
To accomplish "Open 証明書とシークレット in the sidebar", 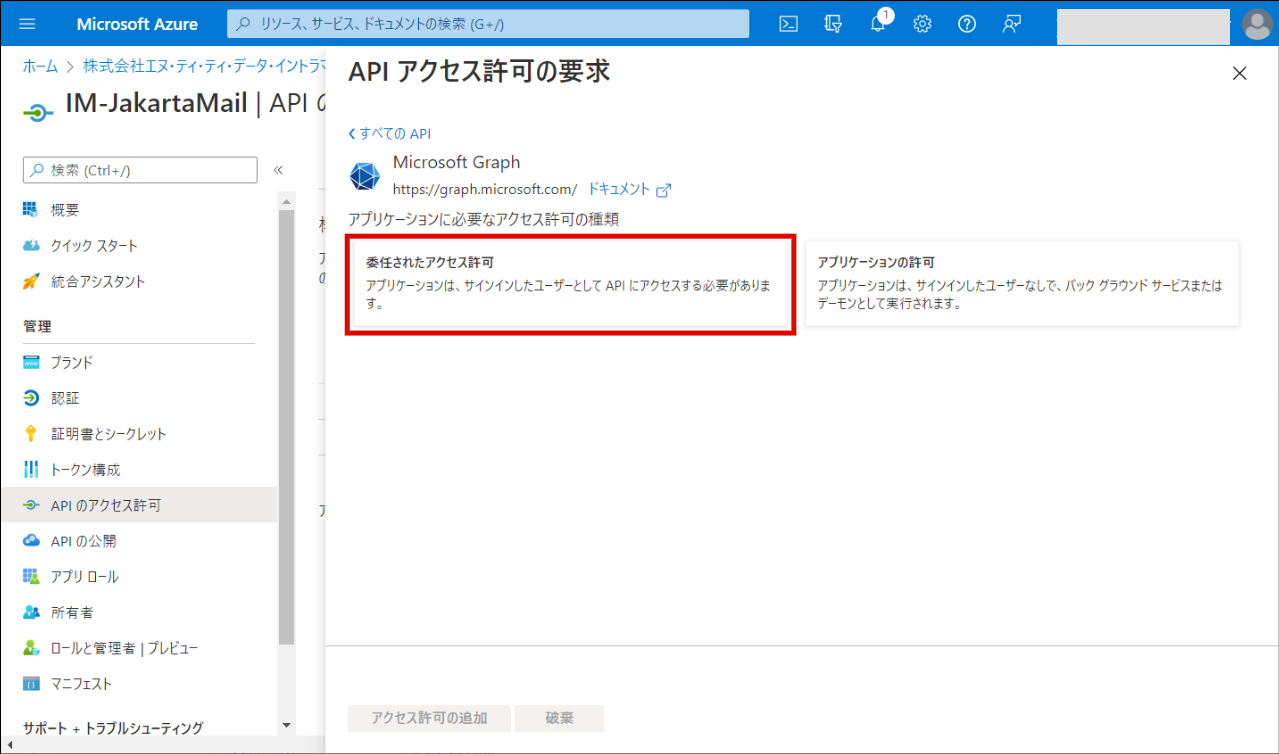I will (108, 434).
